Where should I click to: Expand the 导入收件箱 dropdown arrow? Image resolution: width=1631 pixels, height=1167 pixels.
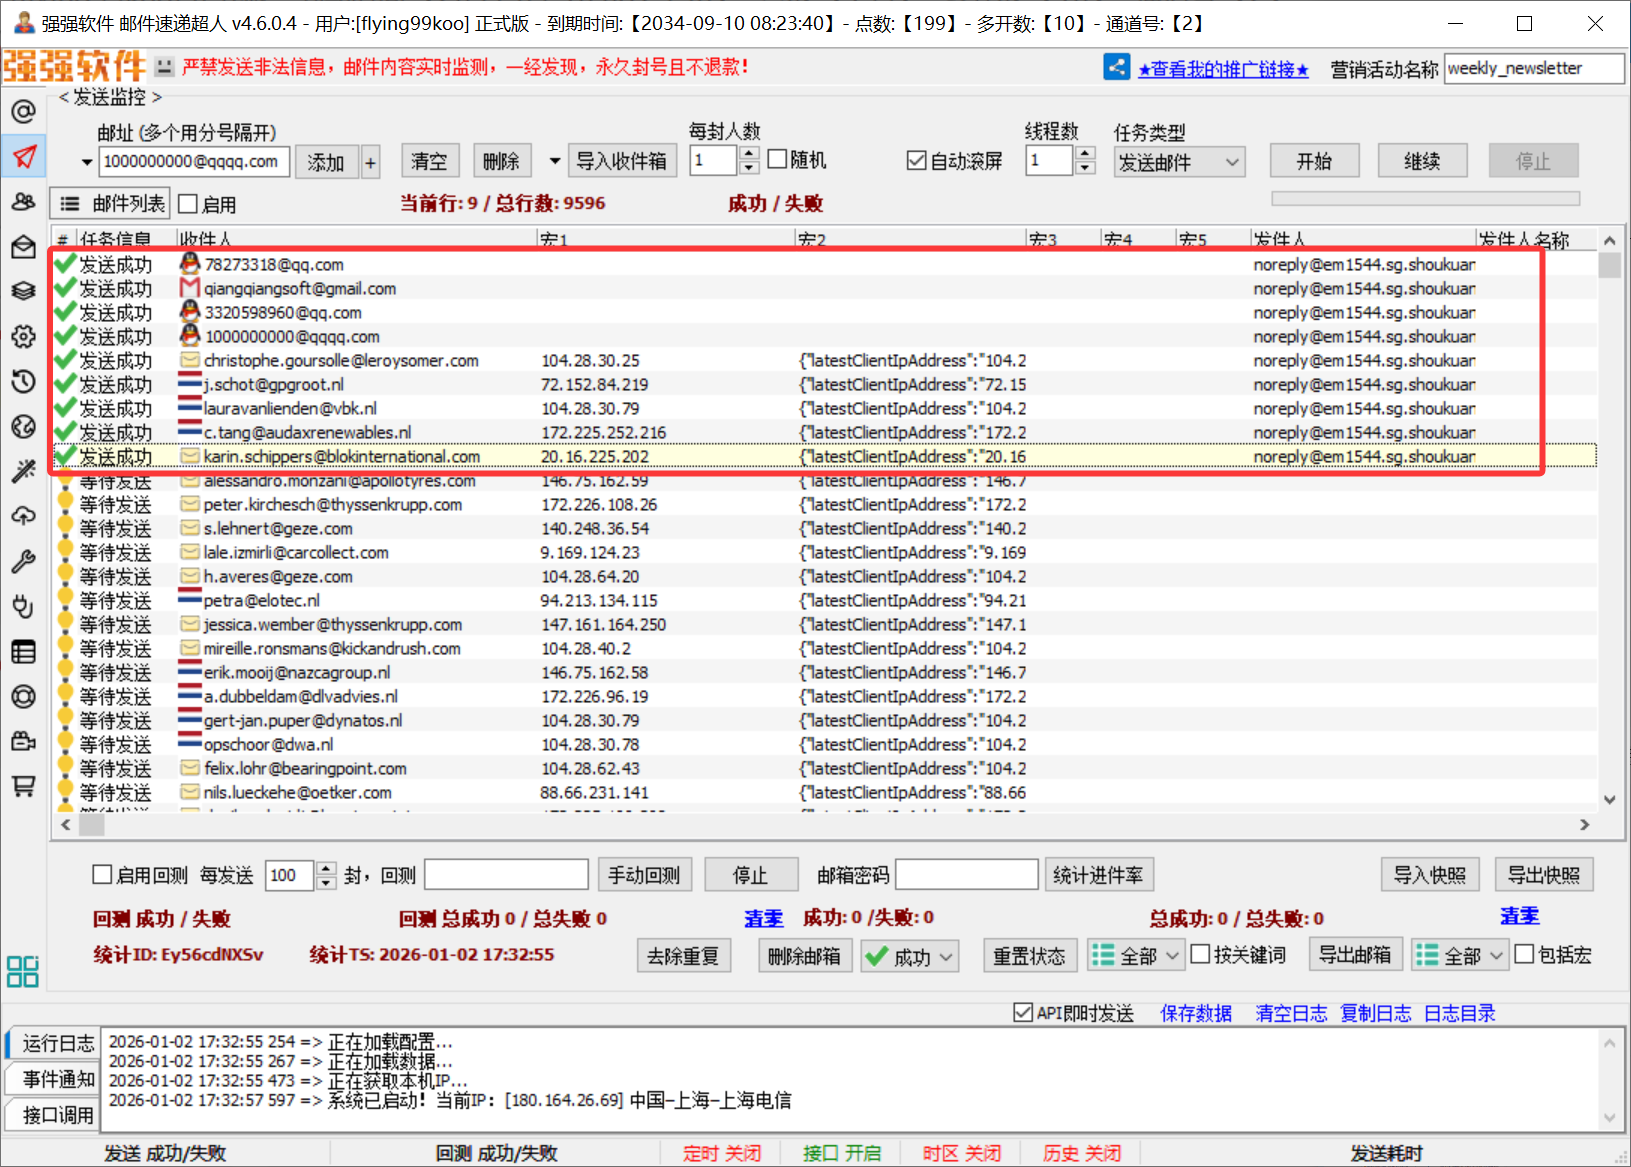point(555,161)
